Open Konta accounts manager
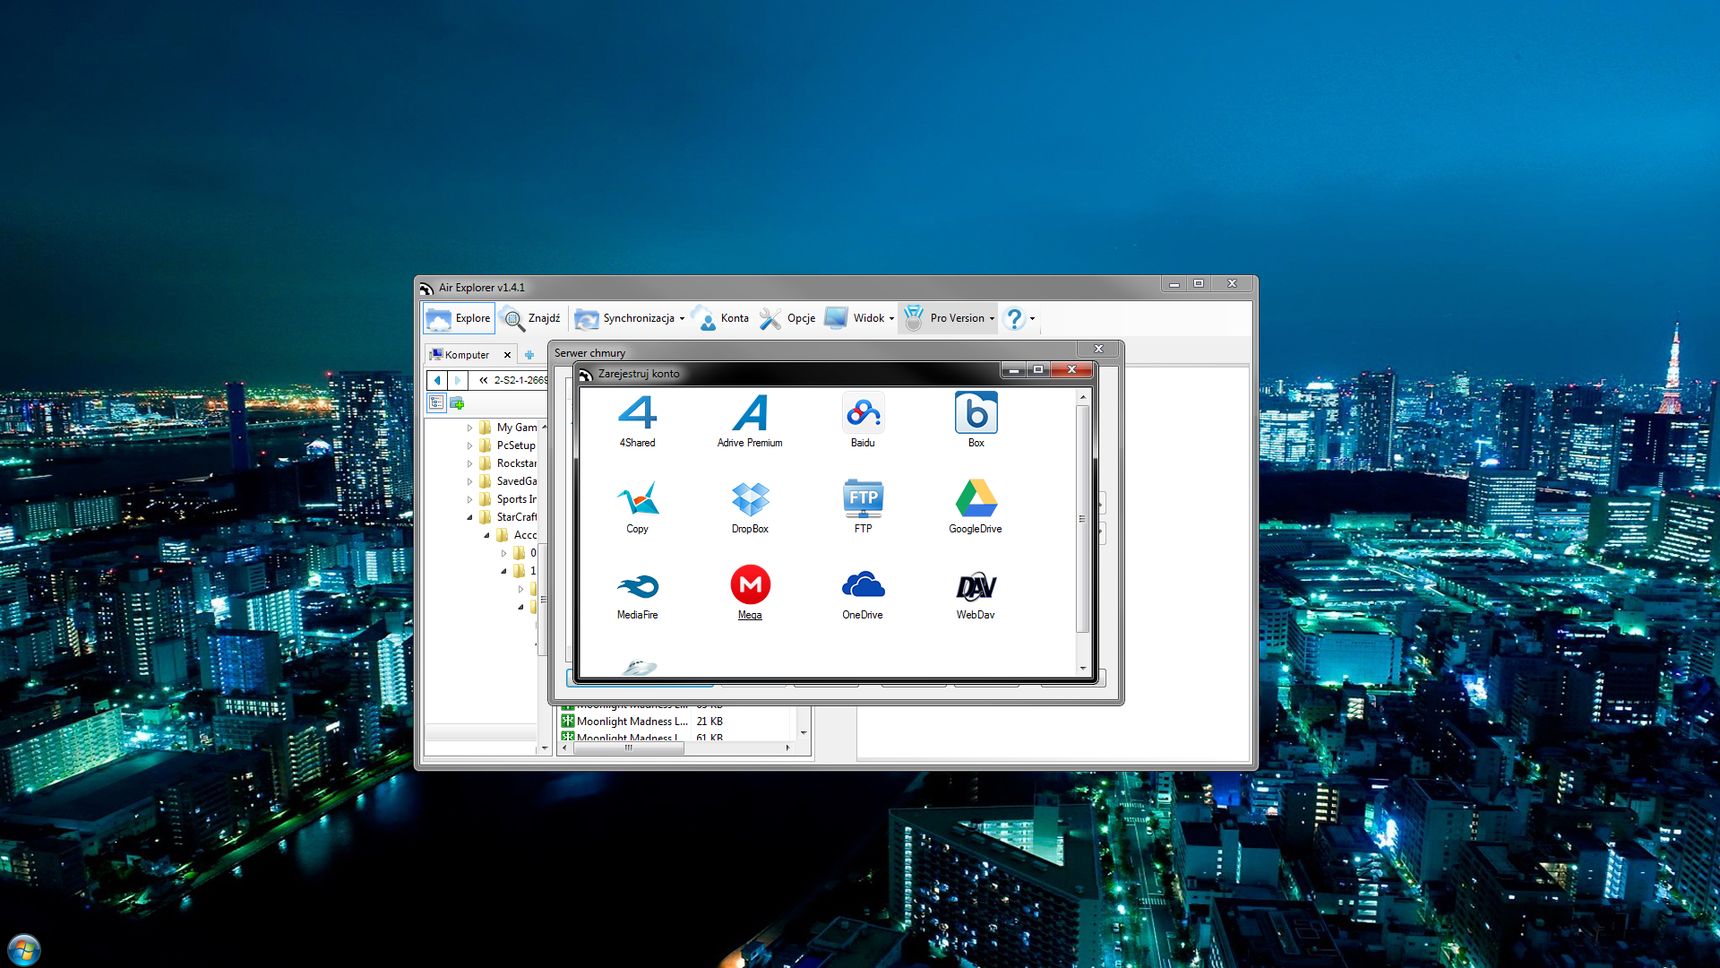The height and width of the screenshot is (968, 1720). [x=721, y=318]
